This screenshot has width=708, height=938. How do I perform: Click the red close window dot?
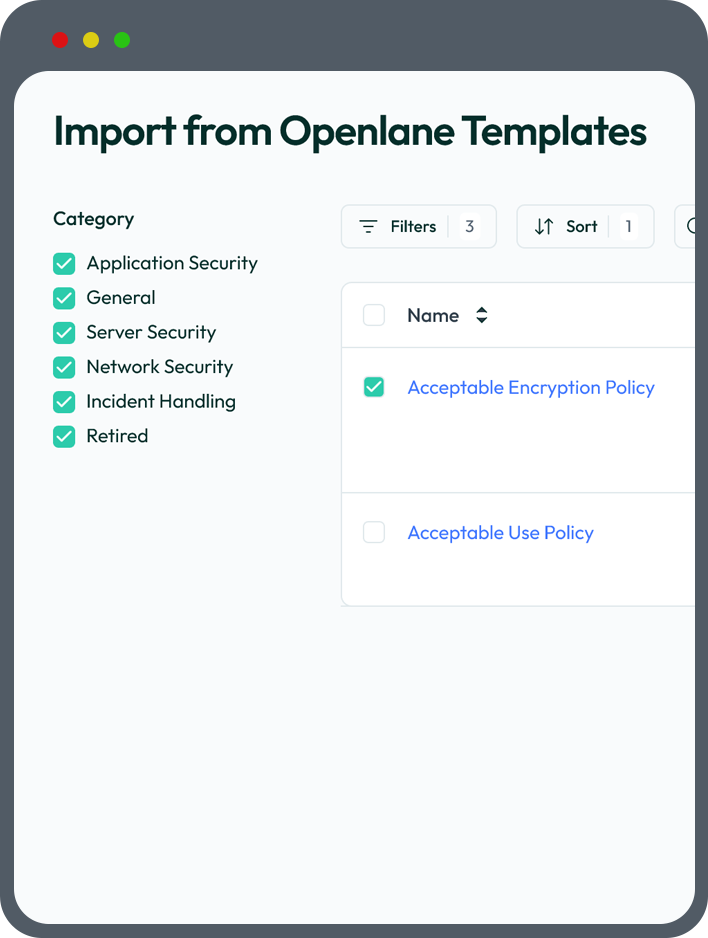pos(60,40)
